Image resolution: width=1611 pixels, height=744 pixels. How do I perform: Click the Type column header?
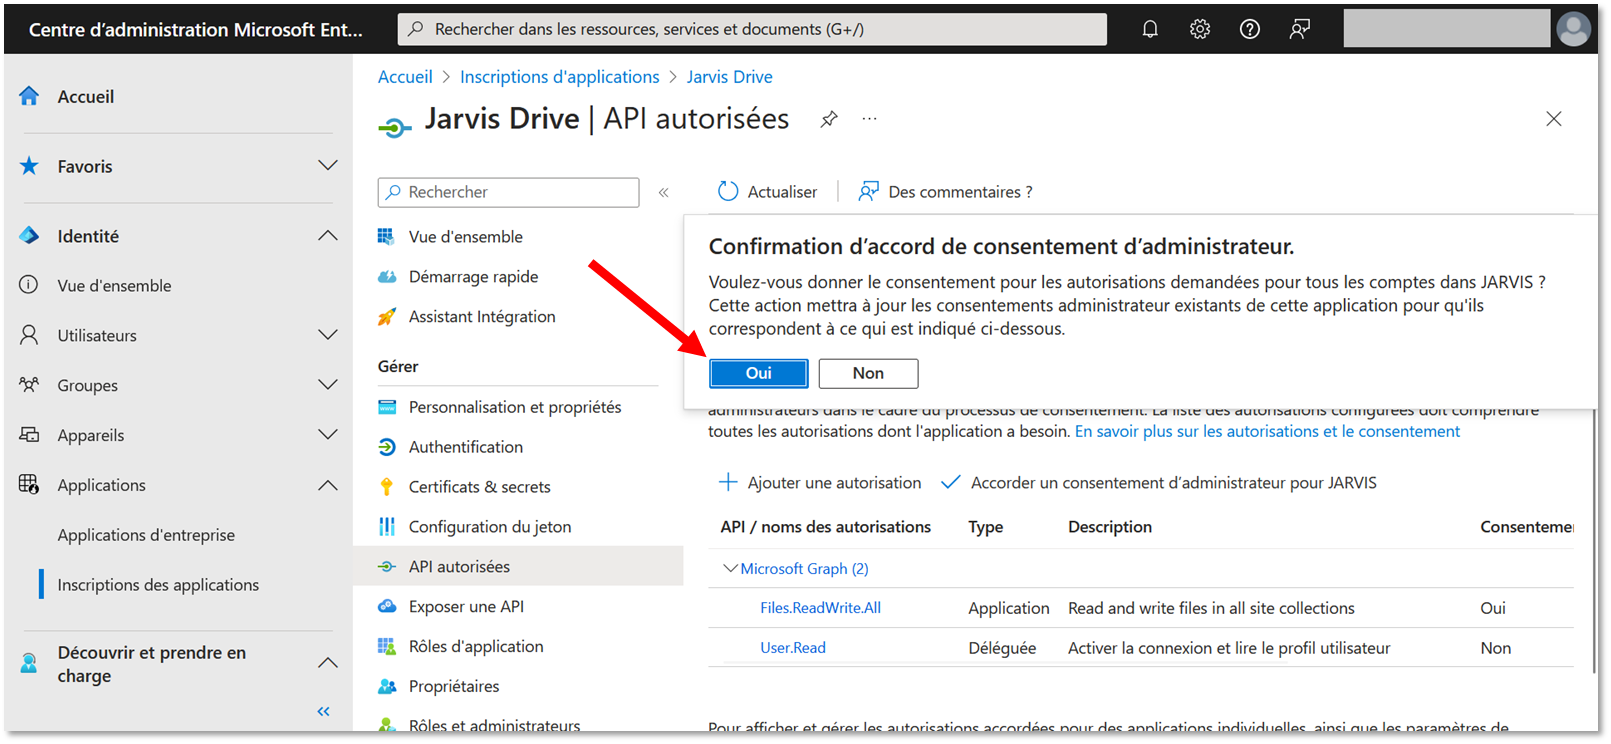[986, 527]
